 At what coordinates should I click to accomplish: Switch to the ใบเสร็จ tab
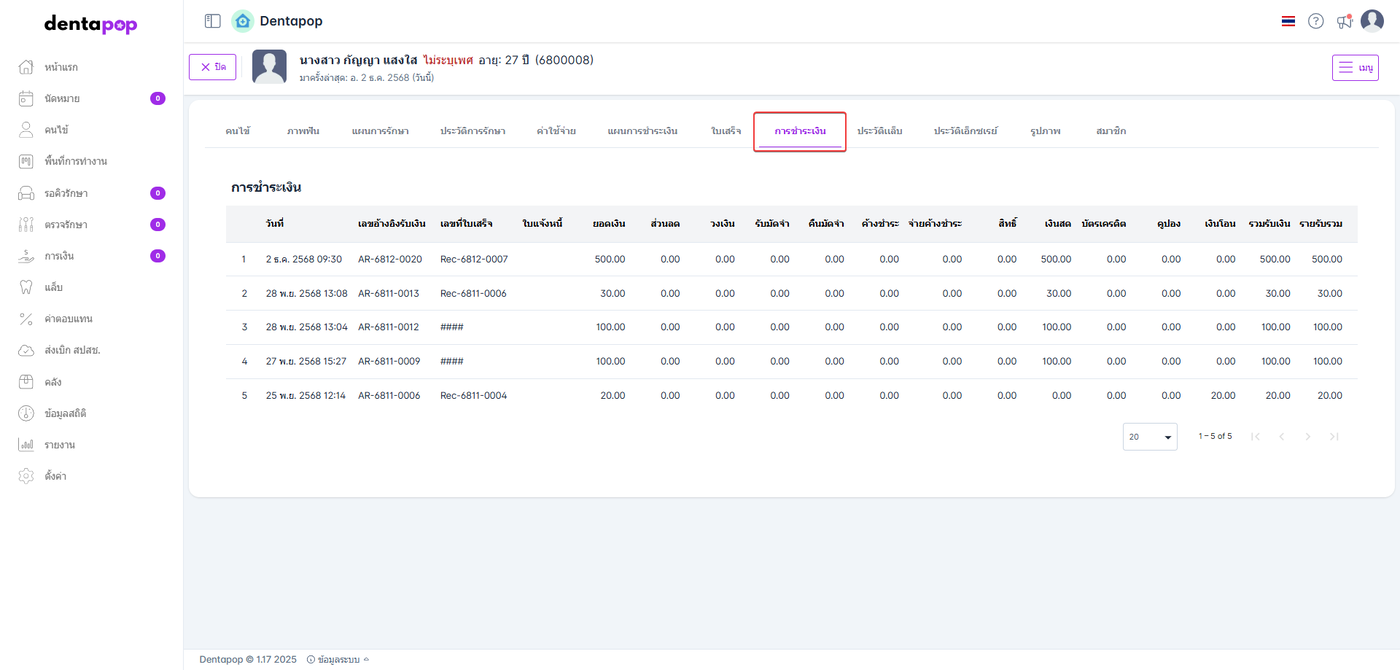pos(726,131)
